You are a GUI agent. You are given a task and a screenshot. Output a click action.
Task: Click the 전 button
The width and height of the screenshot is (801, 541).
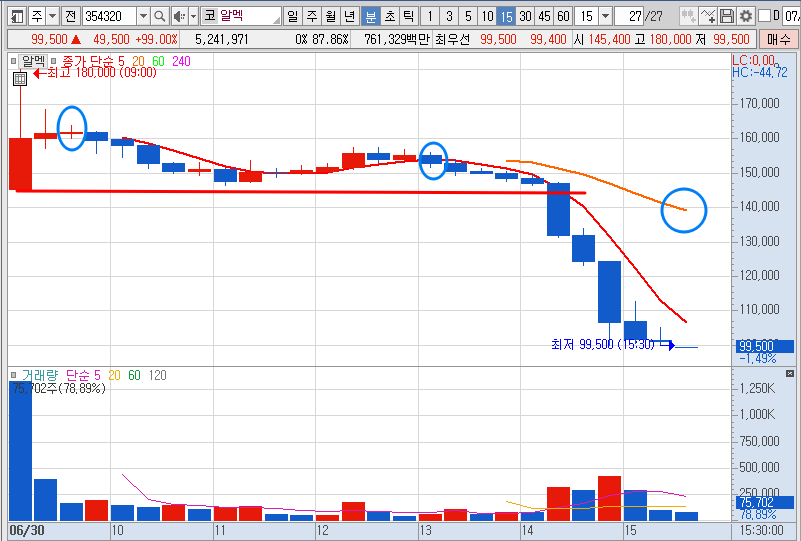(70, 16)
